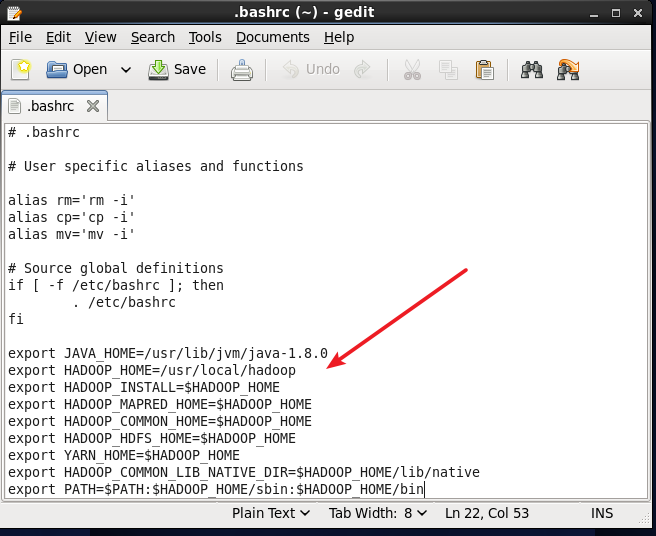Place cursor on the JAVA_HOME export line
656x536 pixels.
(168, 353)
